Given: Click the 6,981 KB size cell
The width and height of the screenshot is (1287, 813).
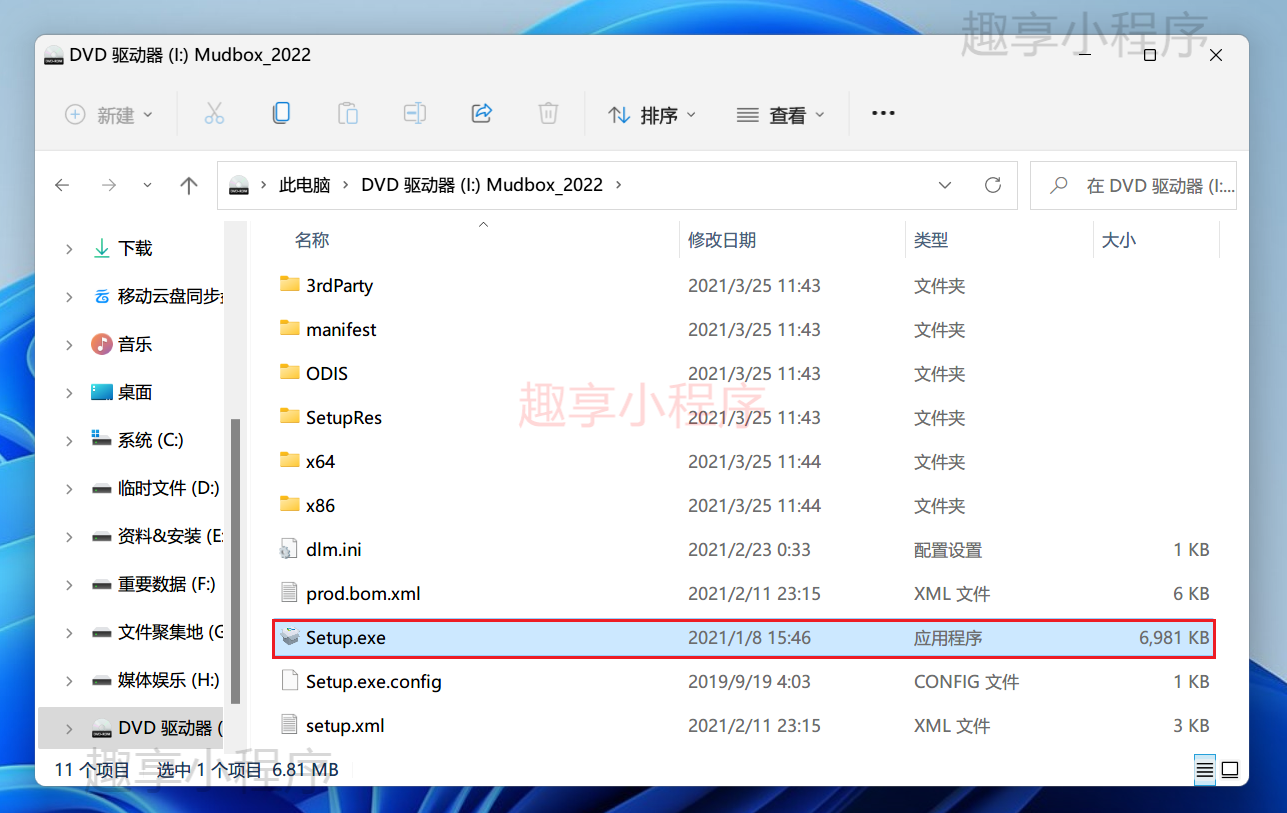Looking at the screenshot, I should click(x=1174, y=637).
